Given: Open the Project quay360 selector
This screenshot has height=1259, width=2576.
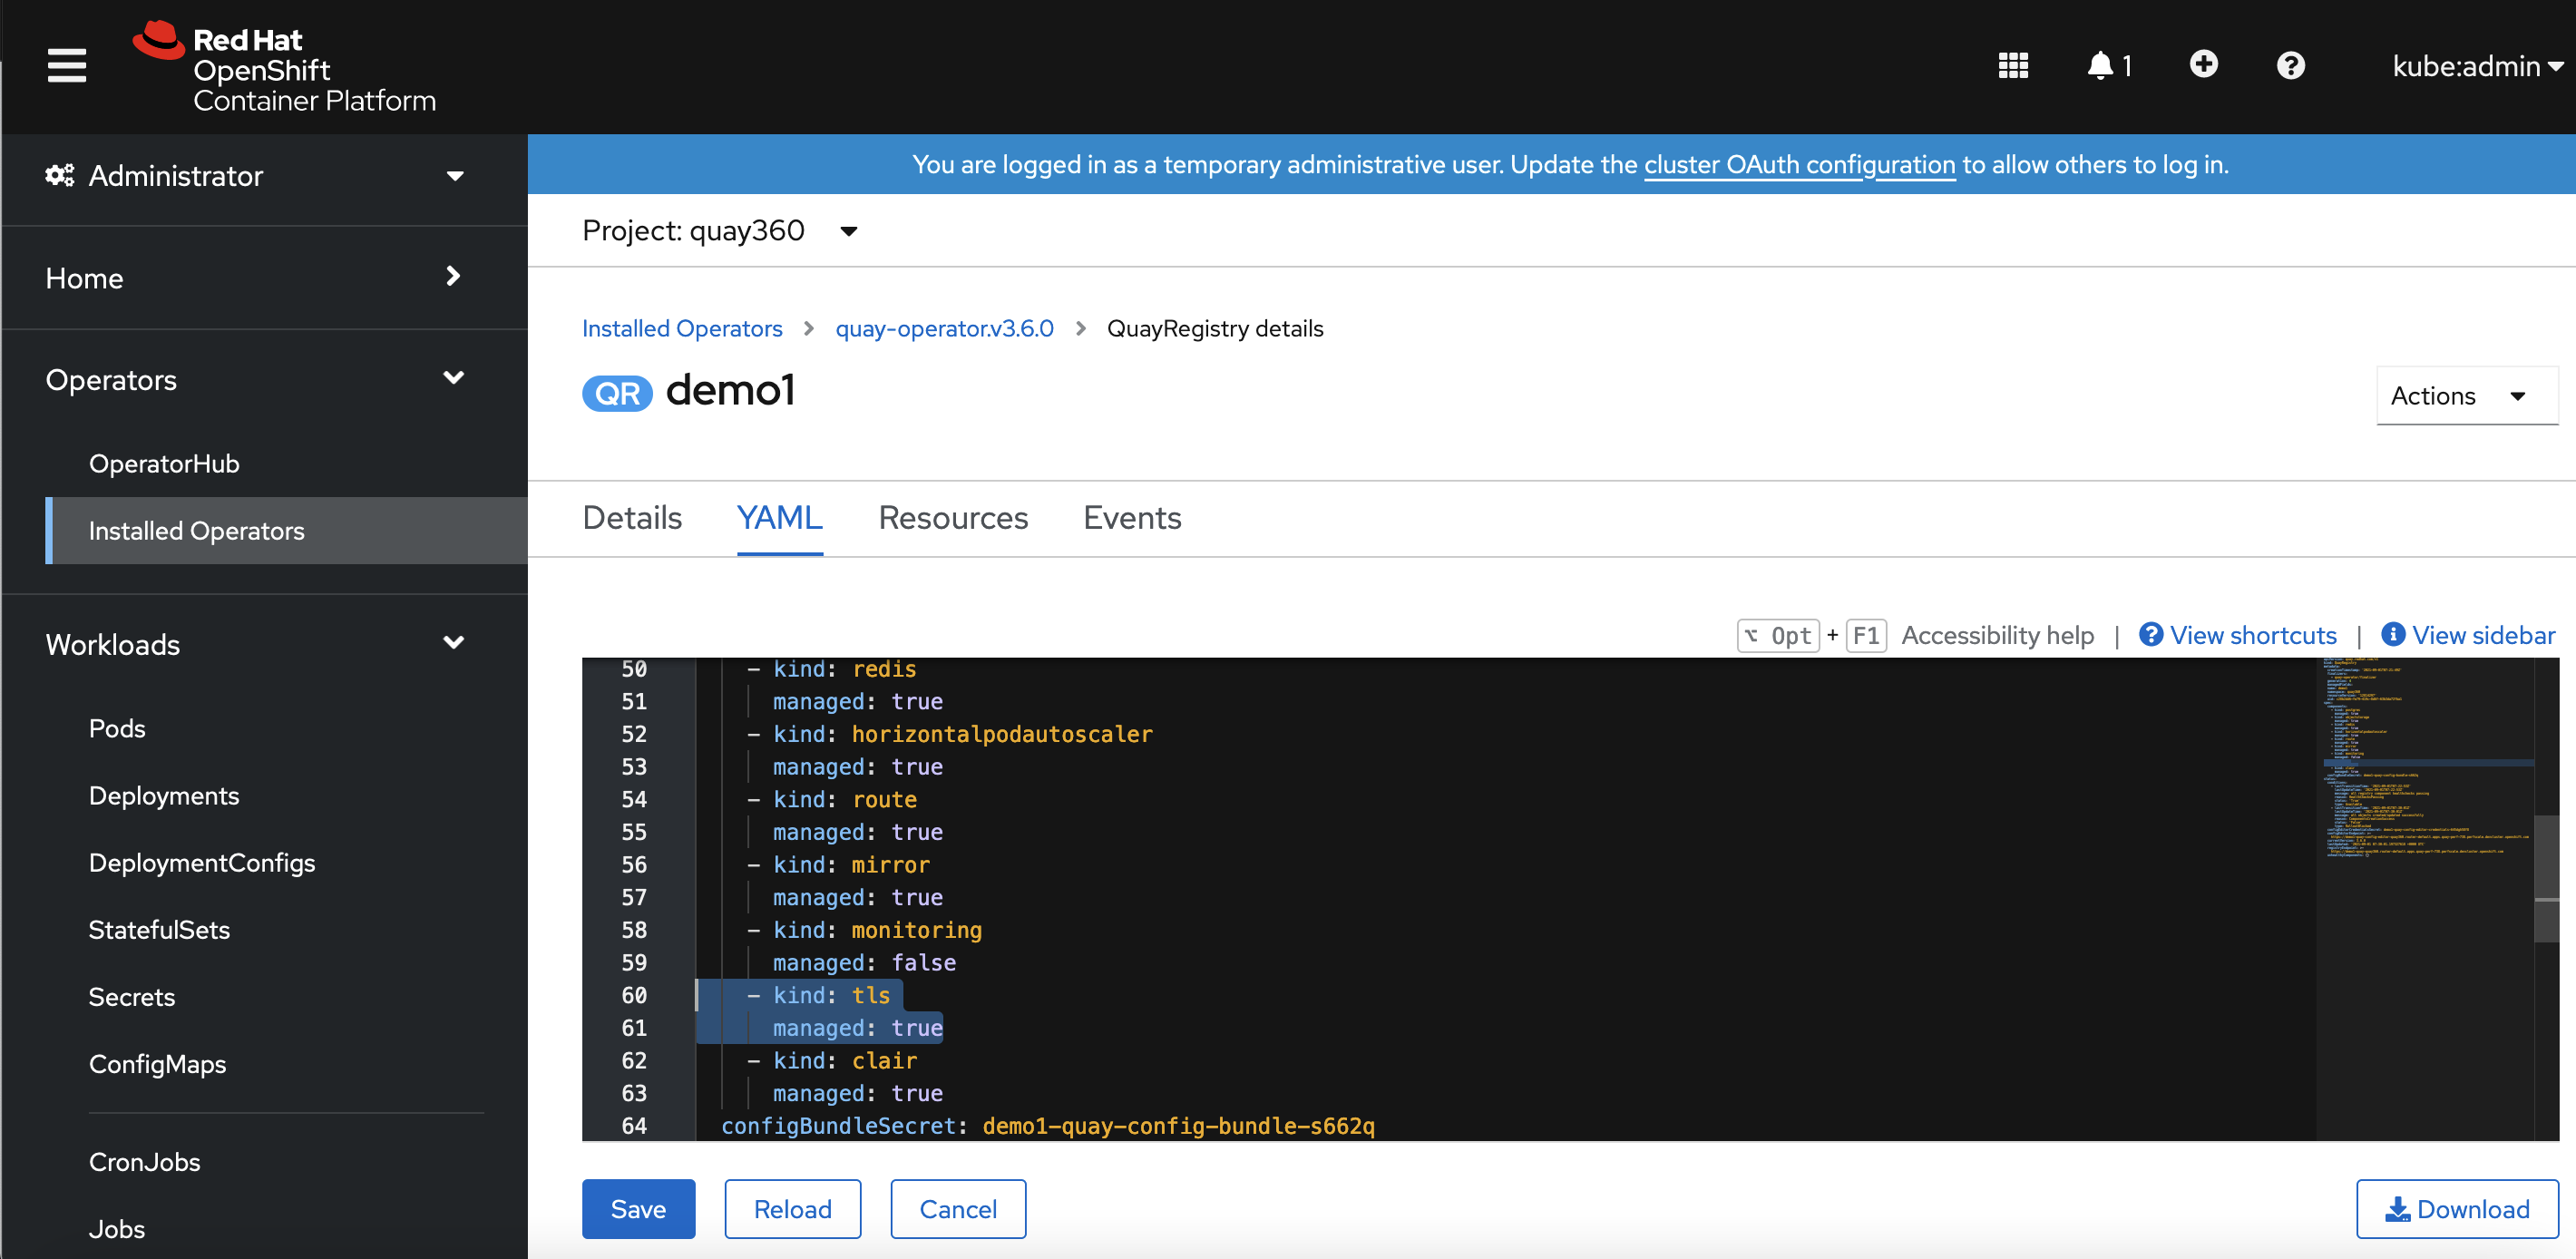Looking at the screenshot, I should click(720, 231).
